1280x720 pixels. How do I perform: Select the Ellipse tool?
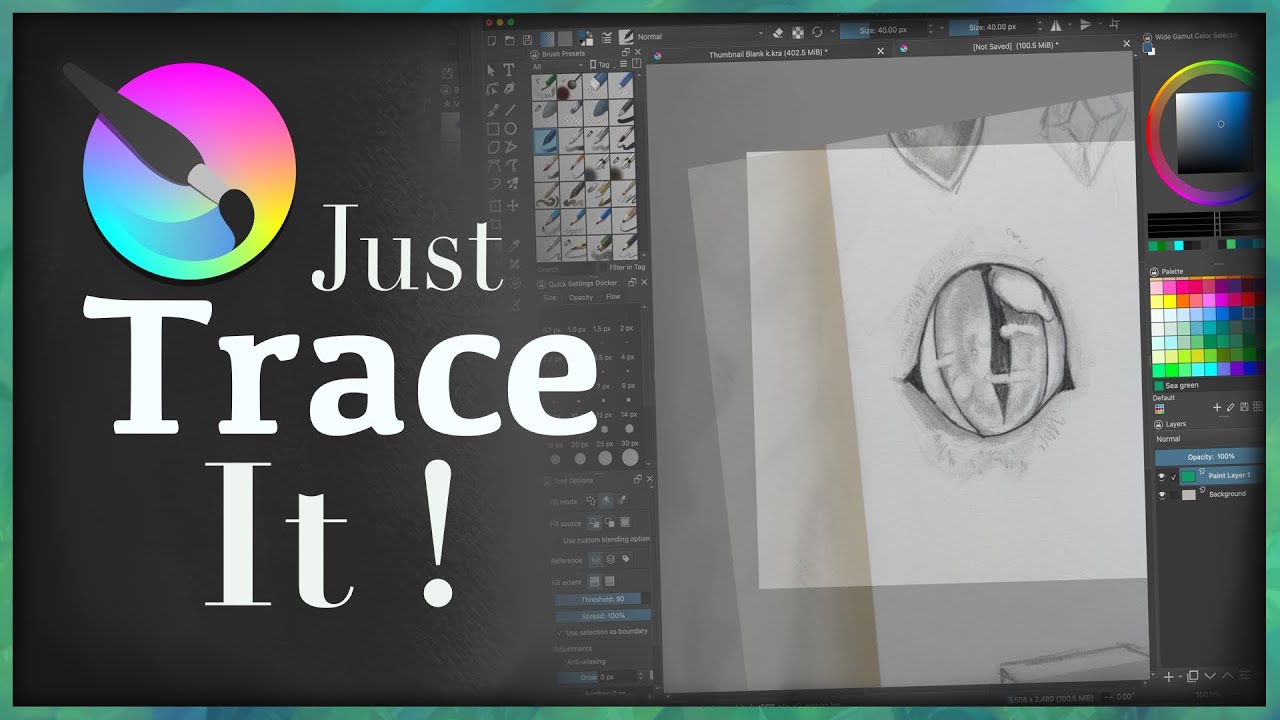510,129
